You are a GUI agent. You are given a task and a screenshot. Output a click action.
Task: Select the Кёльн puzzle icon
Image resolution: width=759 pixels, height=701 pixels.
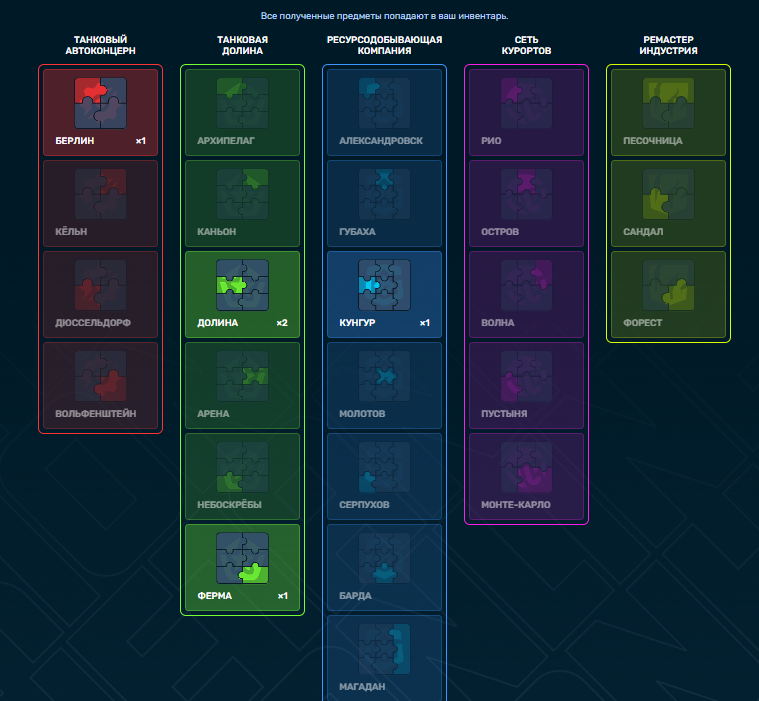(100, 194)
